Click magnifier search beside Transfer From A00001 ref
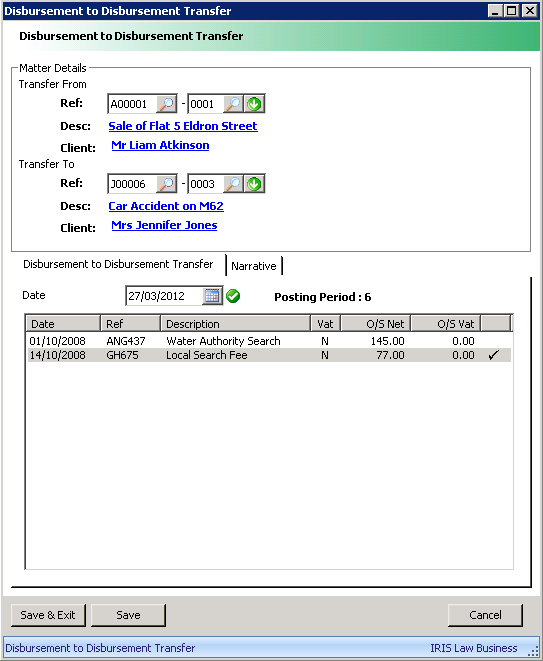 point(166,104)
